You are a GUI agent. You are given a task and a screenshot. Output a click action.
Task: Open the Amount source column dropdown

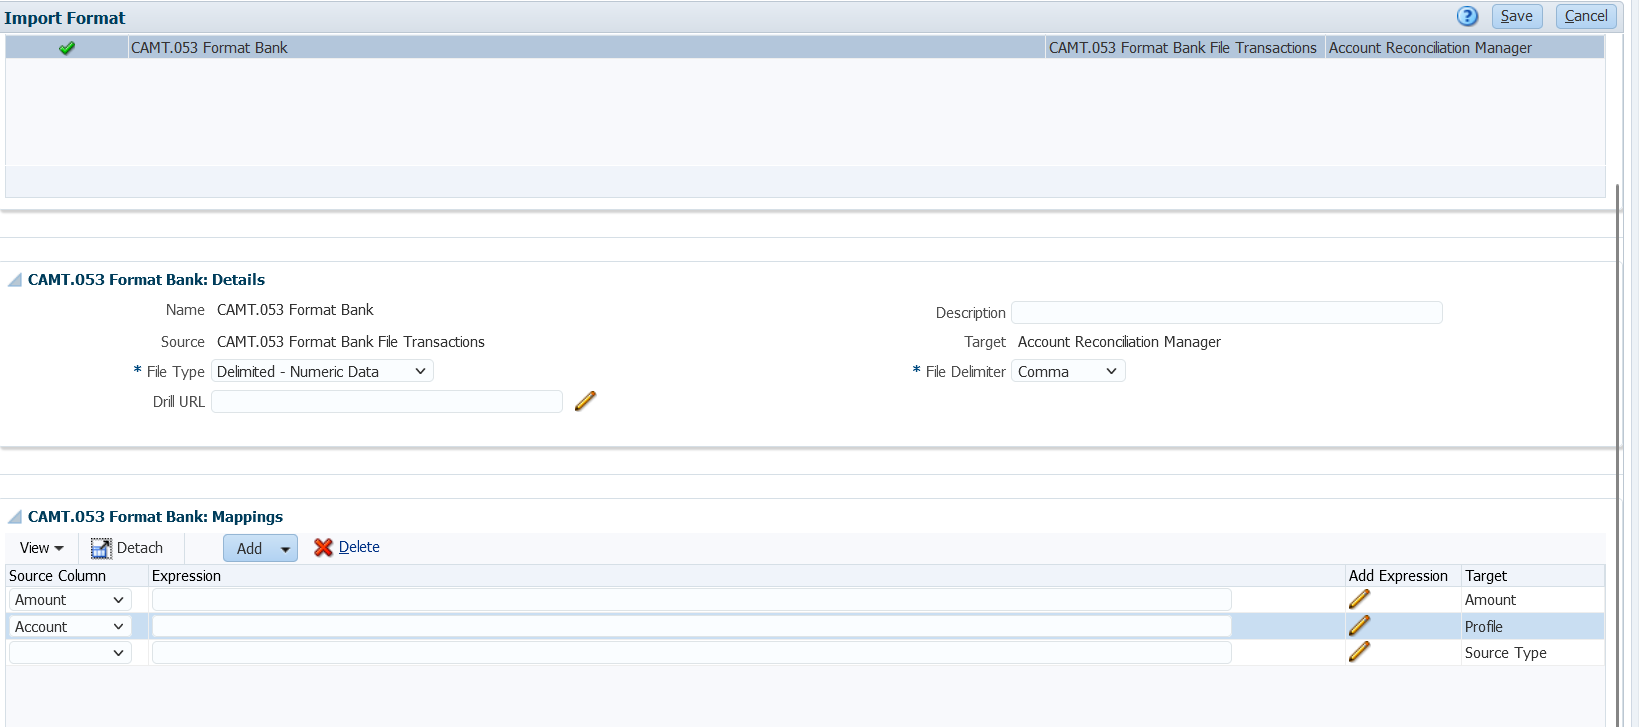(70, 600)
